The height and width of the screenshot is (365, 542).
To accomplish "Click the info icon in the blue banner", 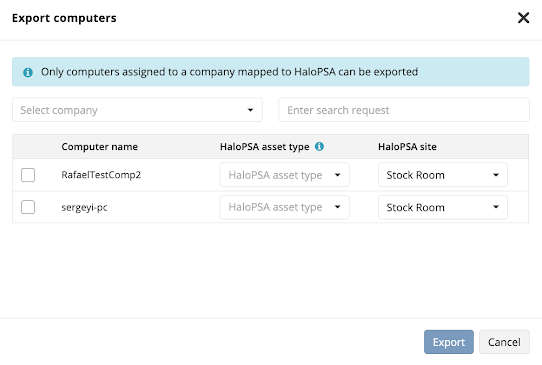I will tap(28, 72).
